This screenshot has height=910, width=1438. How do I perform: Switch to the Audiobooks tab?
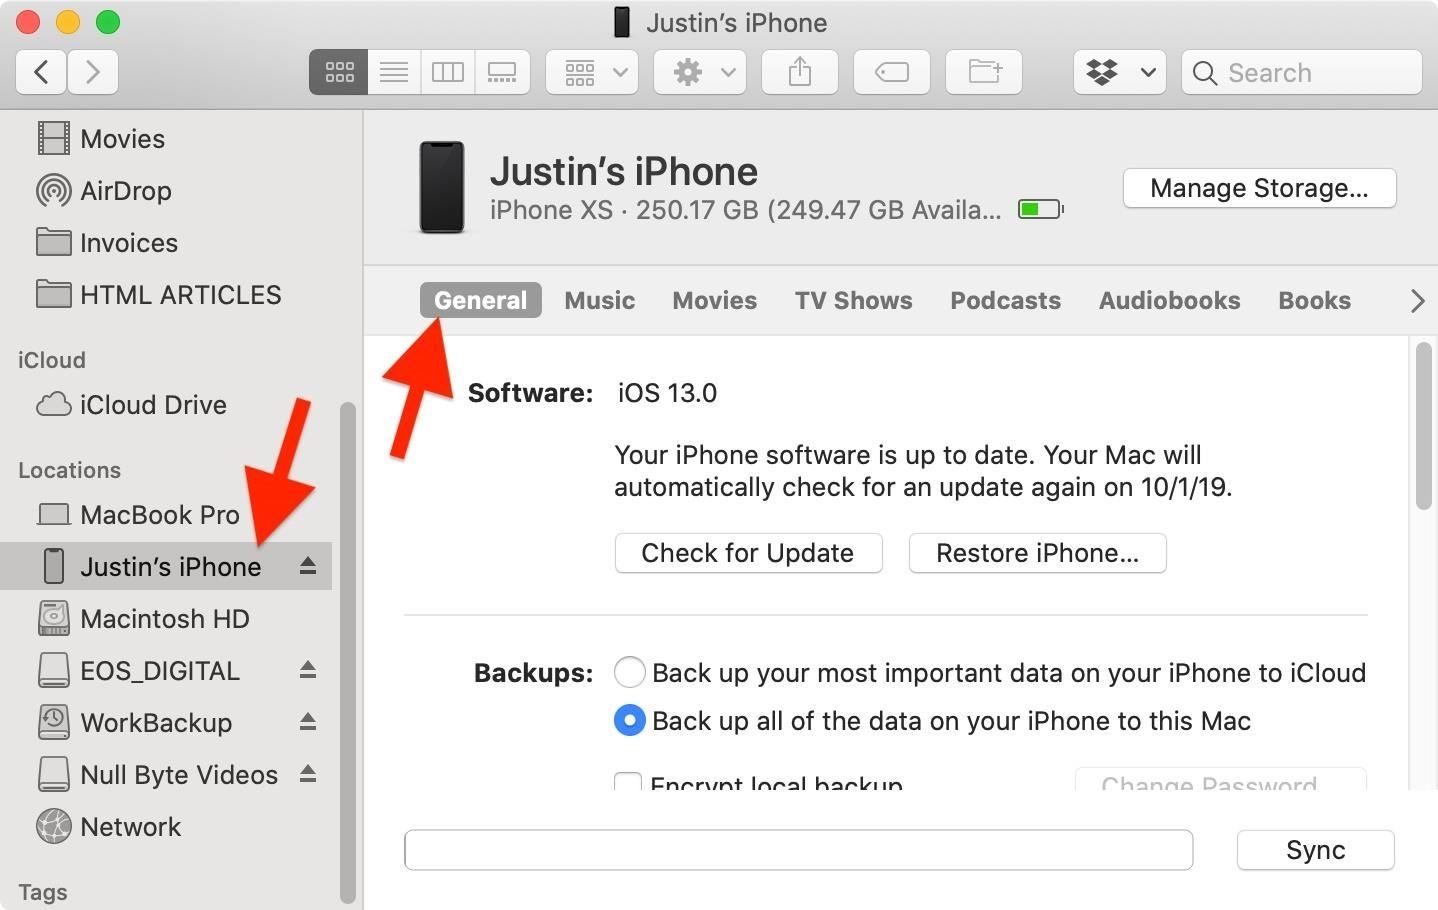1168,300
